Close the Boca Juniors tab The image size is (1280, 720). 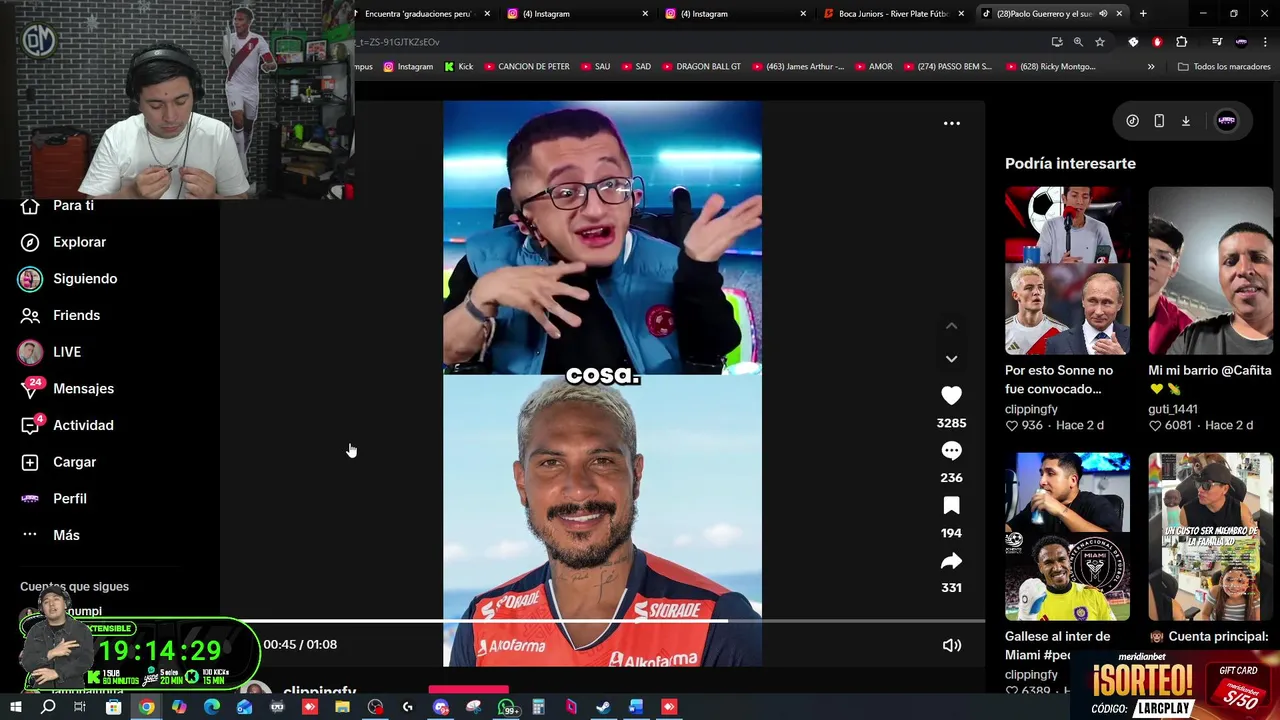pyautogui.click(x=961, y=14)
